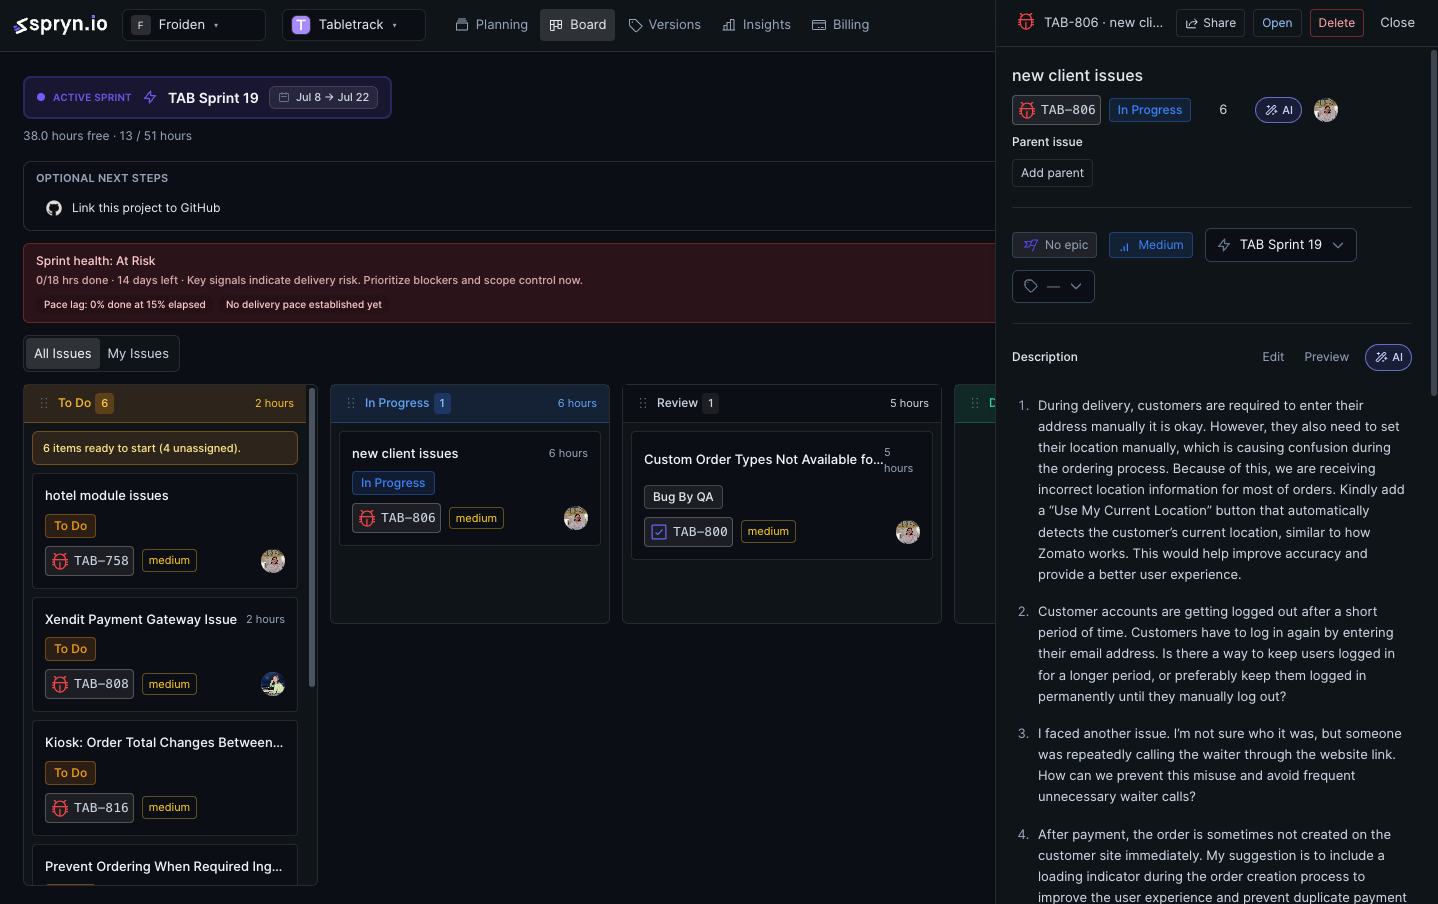Click the assignee avatar in issue panel

click(1326, 110)
